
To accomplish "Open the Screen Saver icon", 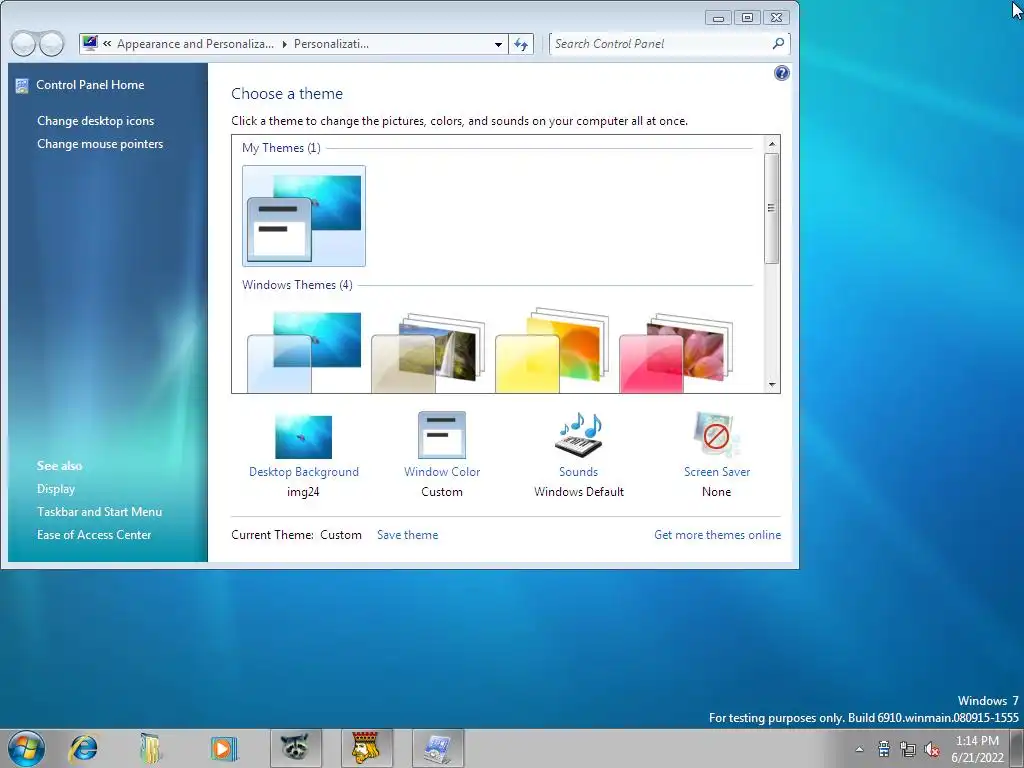I will tap(716, 434).
